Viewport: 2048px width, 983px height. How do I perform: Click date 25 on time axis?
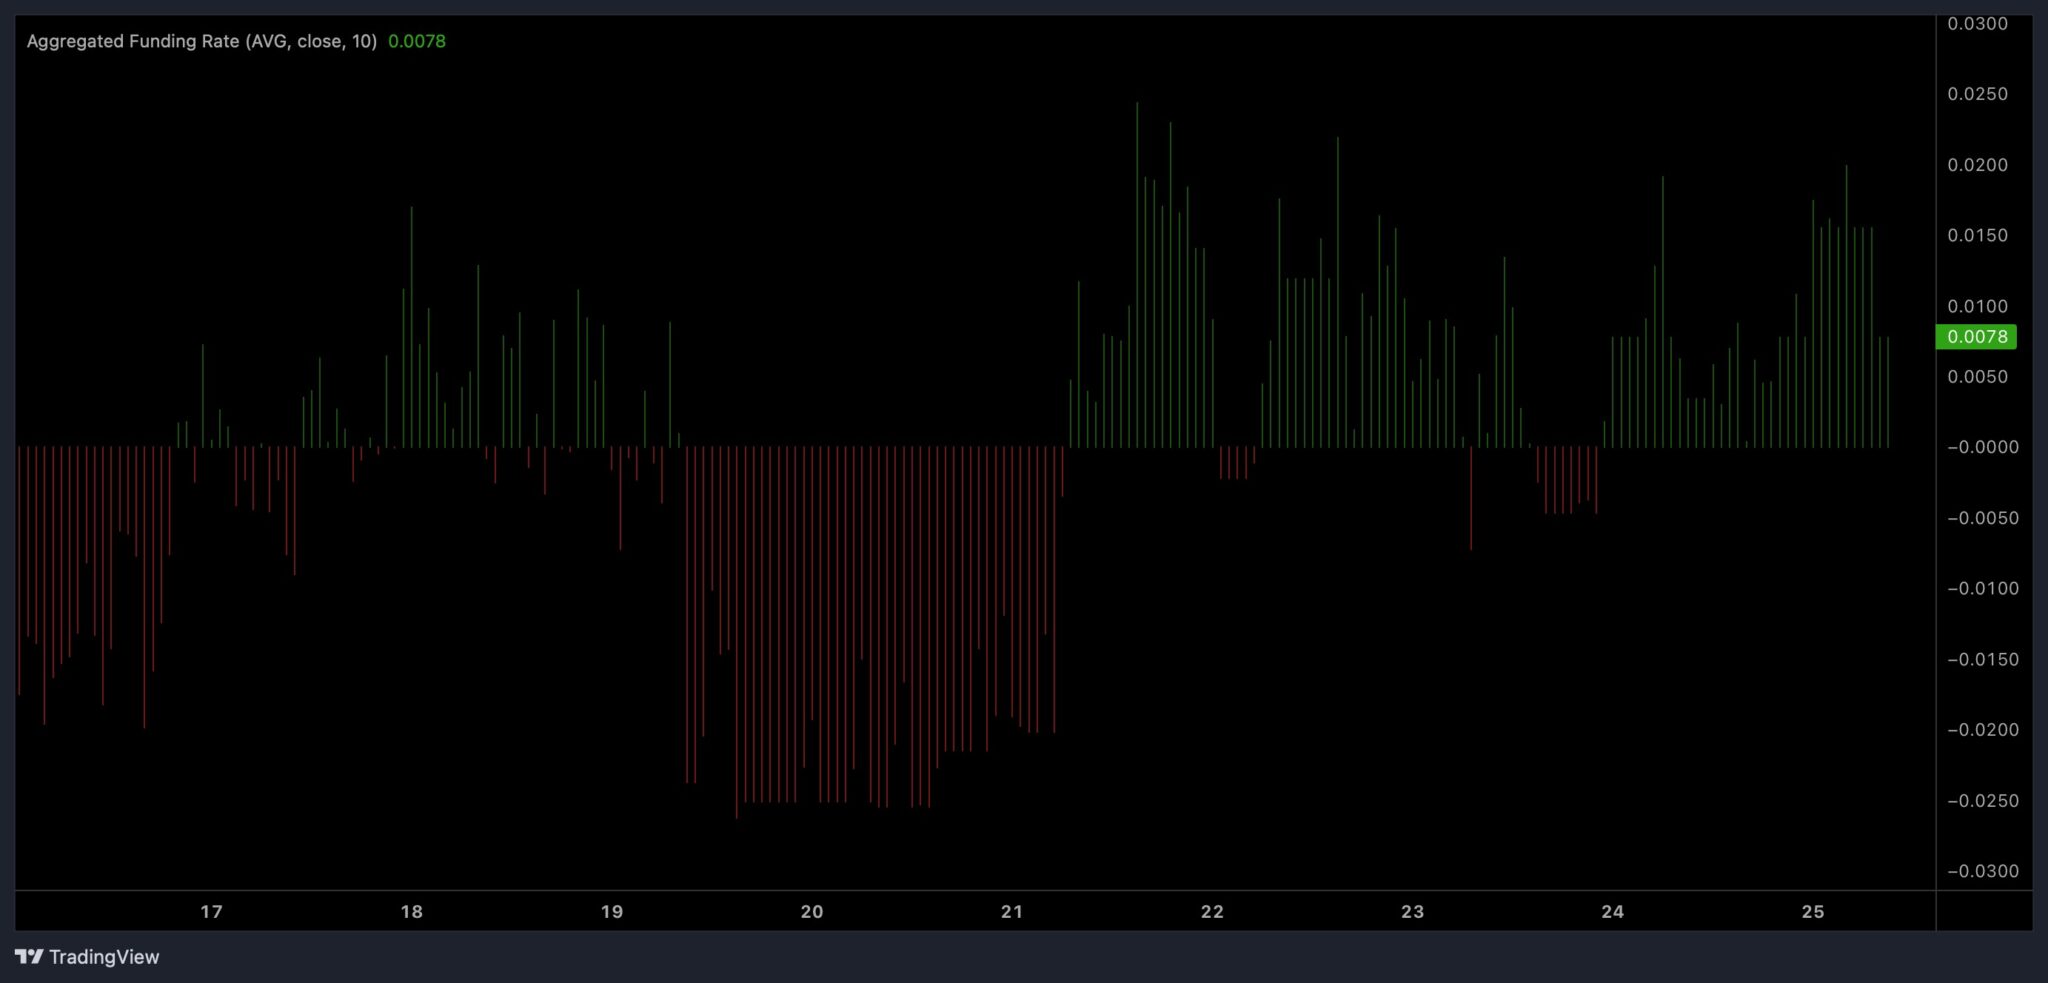1813,912
